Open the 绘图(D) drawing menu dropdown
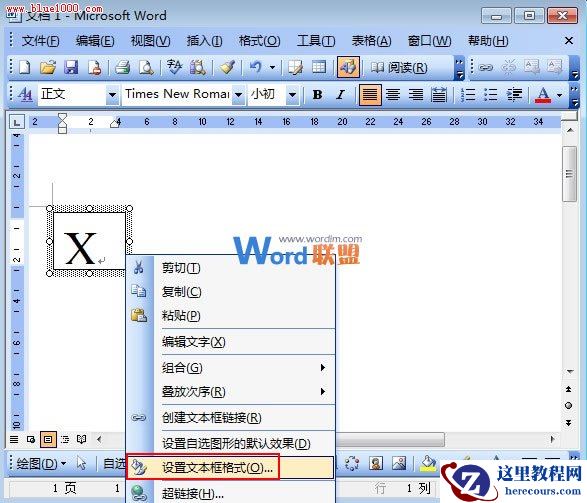 [x=42, y=464]
